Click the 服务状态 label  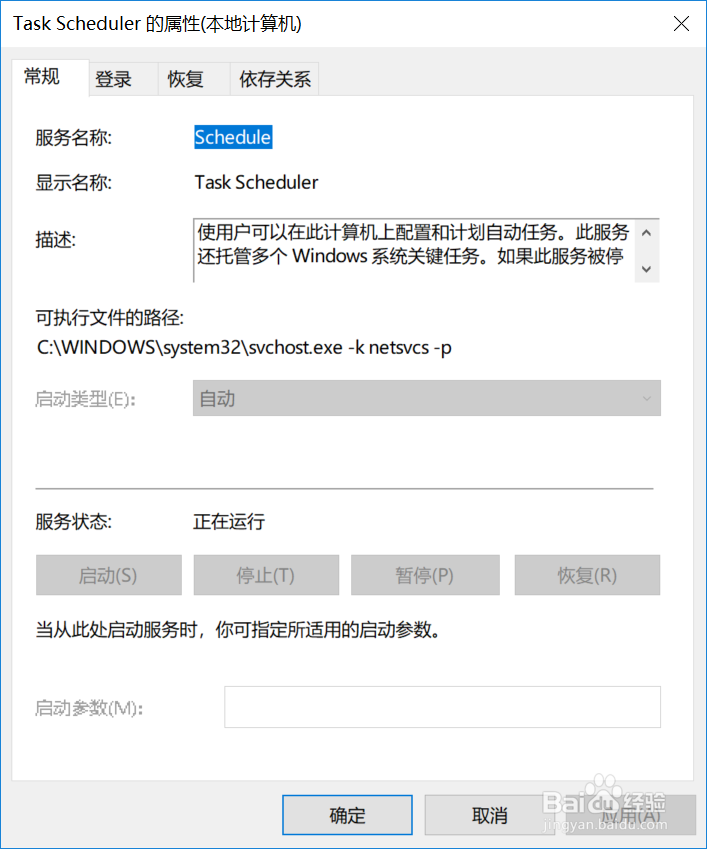tap(74, 522)
